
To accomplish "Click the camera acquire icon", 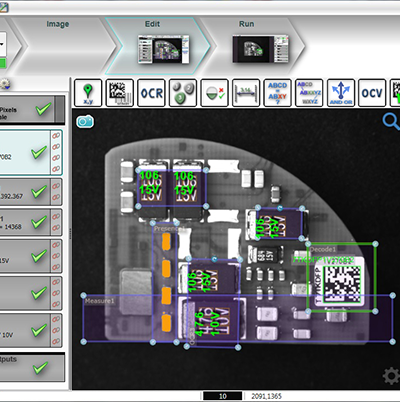I will pos(85,122).
